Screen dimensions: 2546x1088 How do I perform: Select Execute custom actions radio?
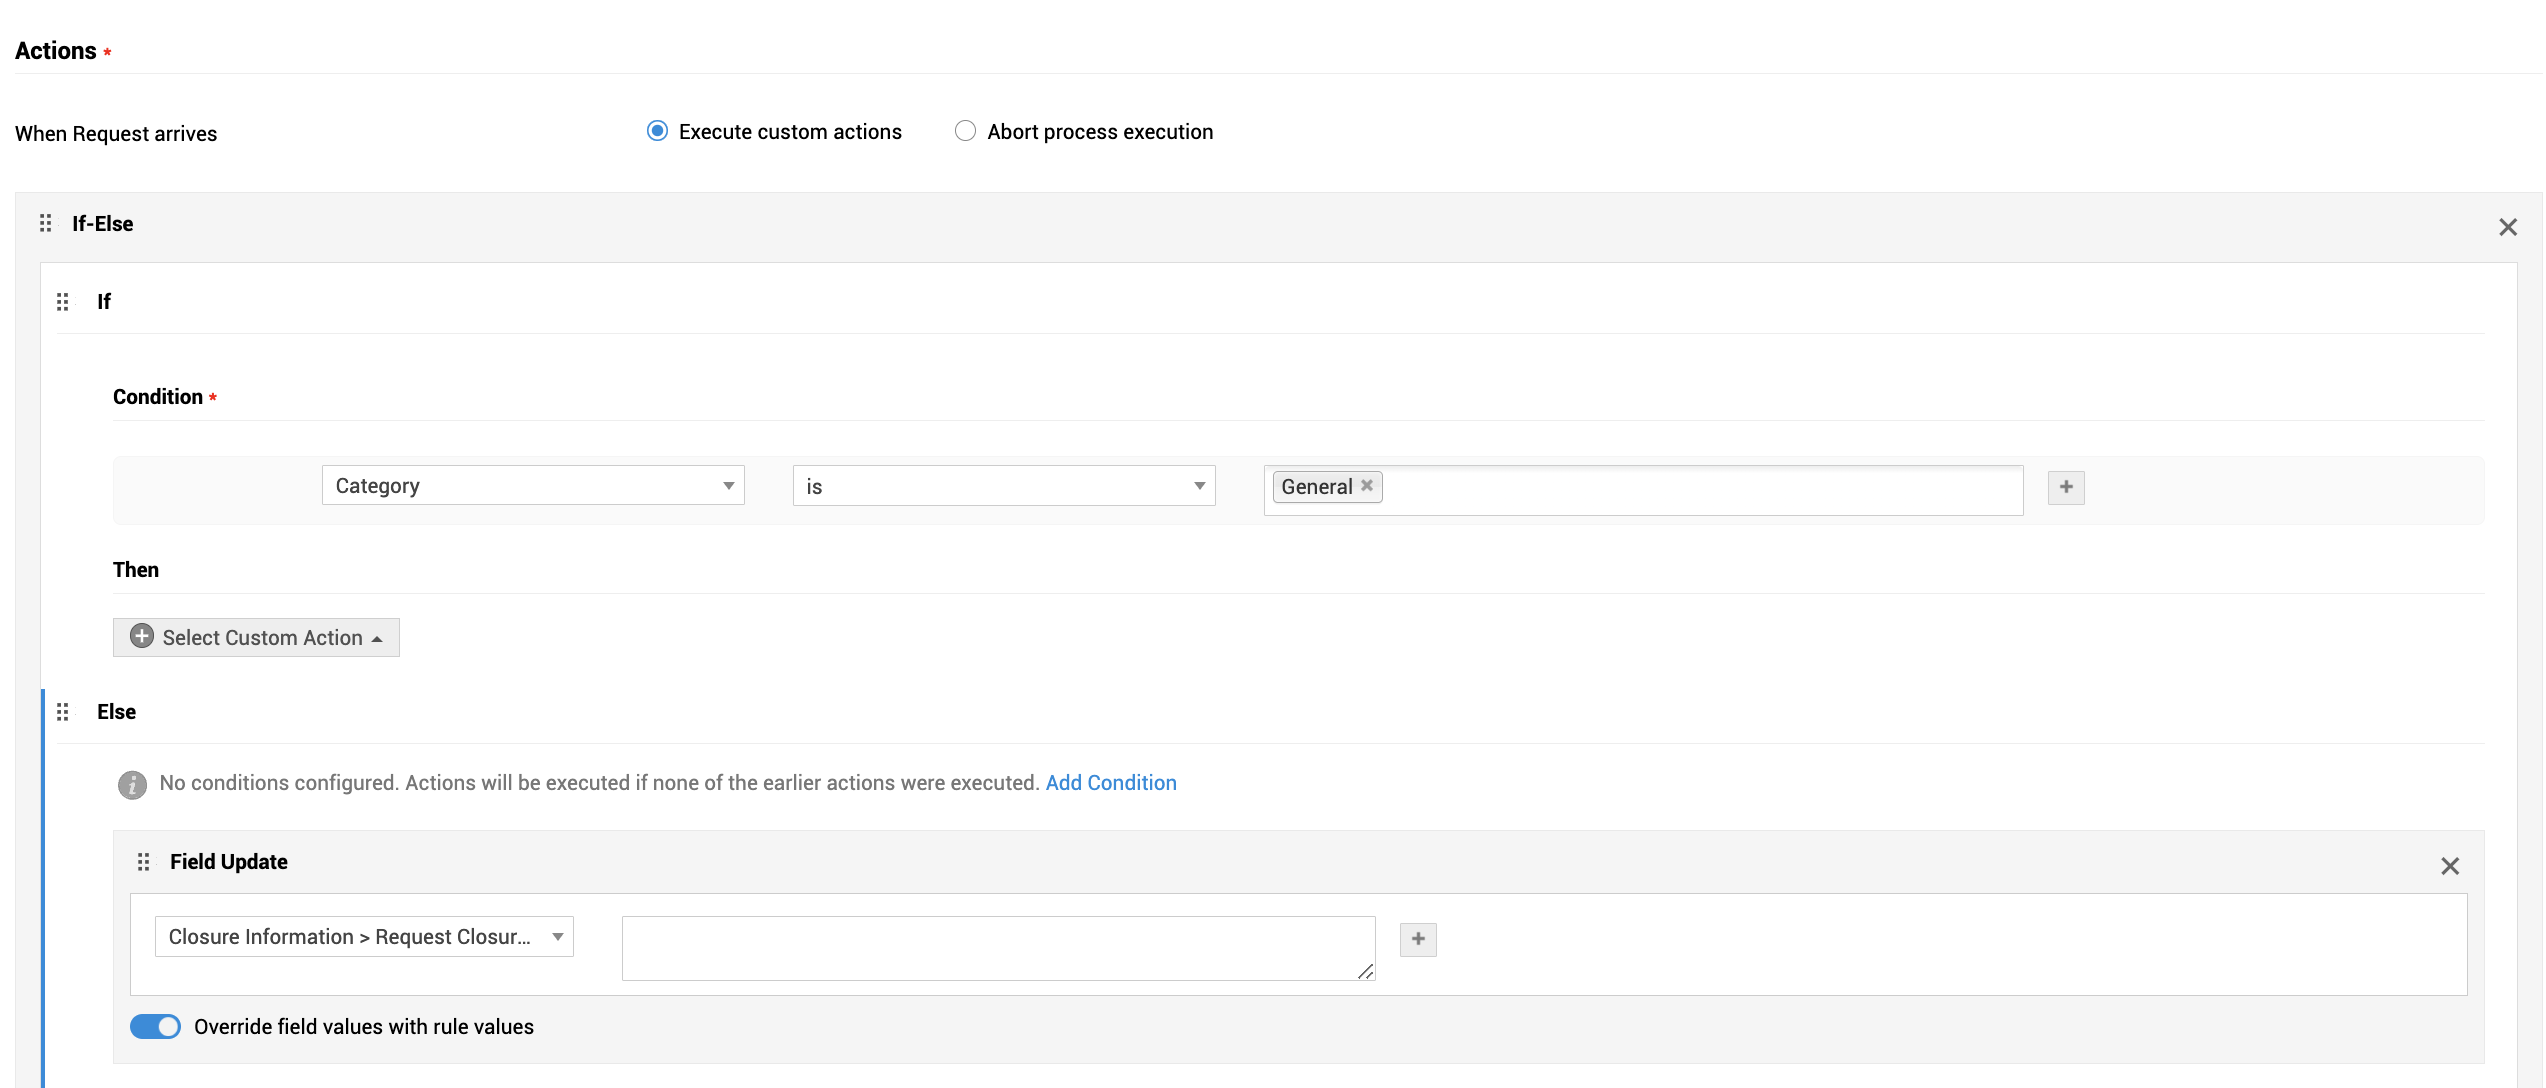[x=657, y=131]
